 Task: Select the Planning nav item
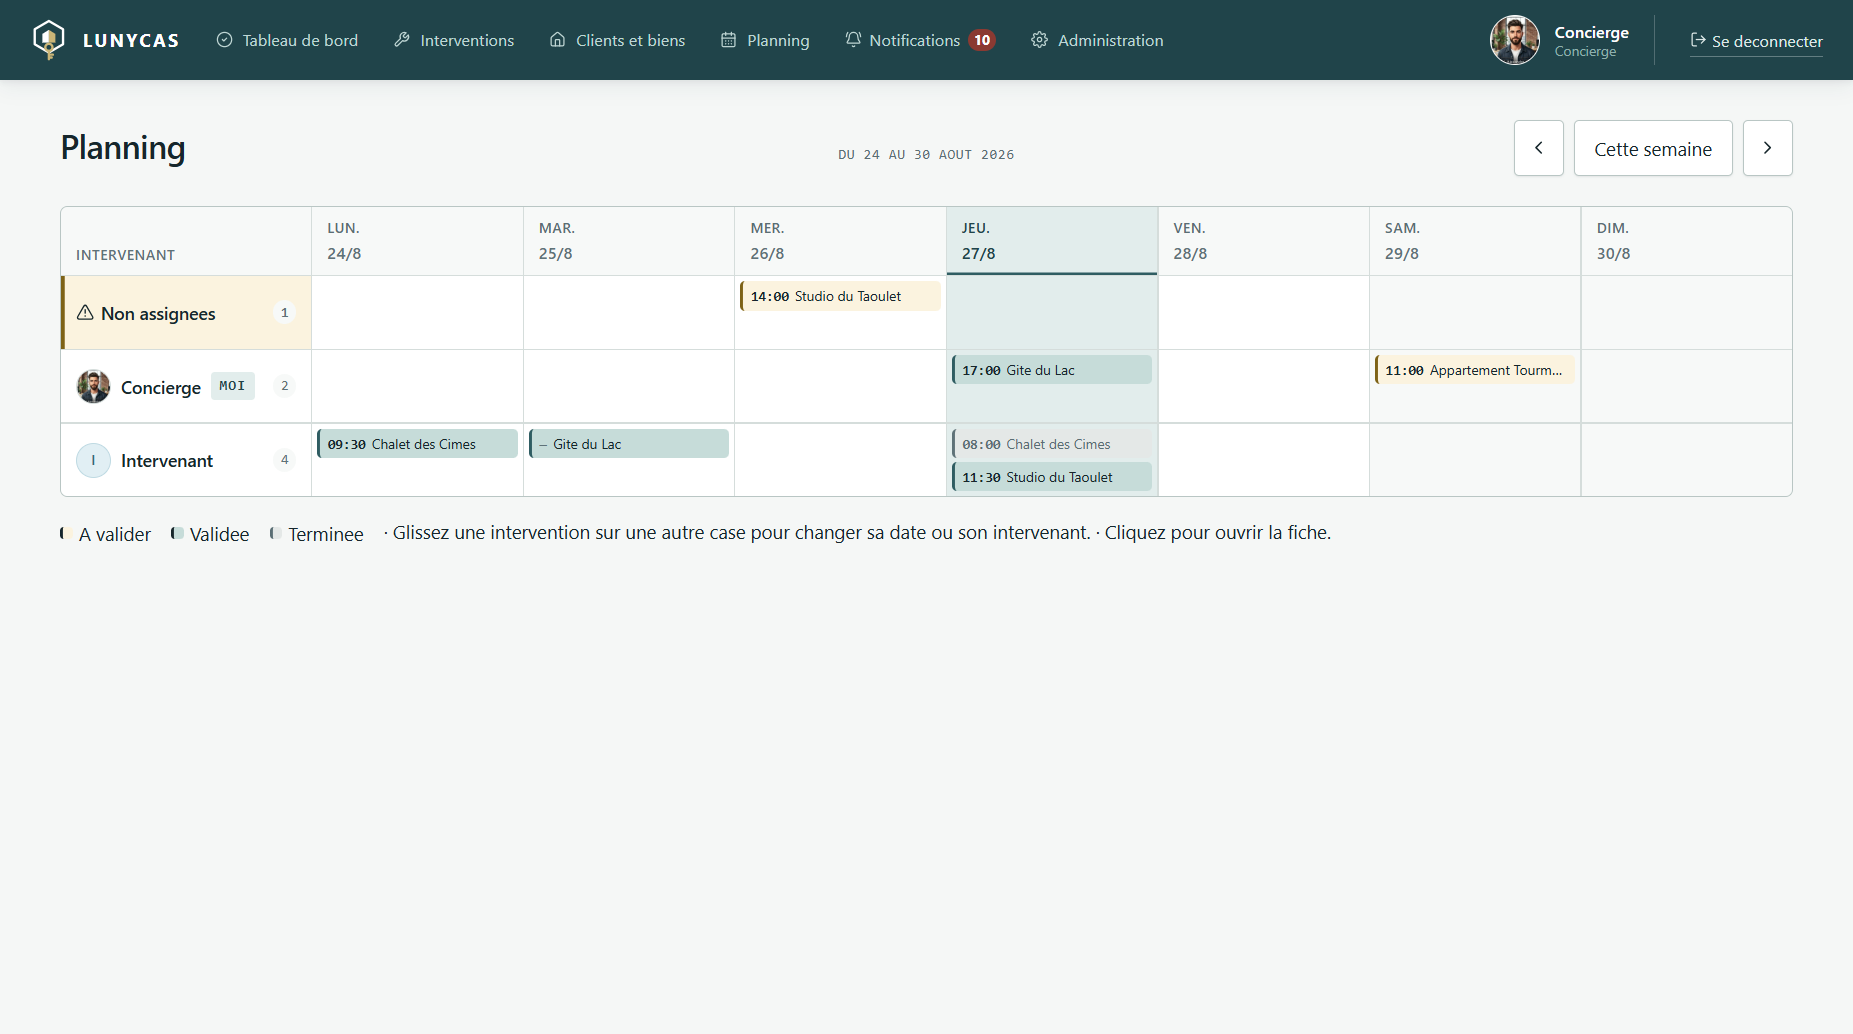[x=765, y=40]
